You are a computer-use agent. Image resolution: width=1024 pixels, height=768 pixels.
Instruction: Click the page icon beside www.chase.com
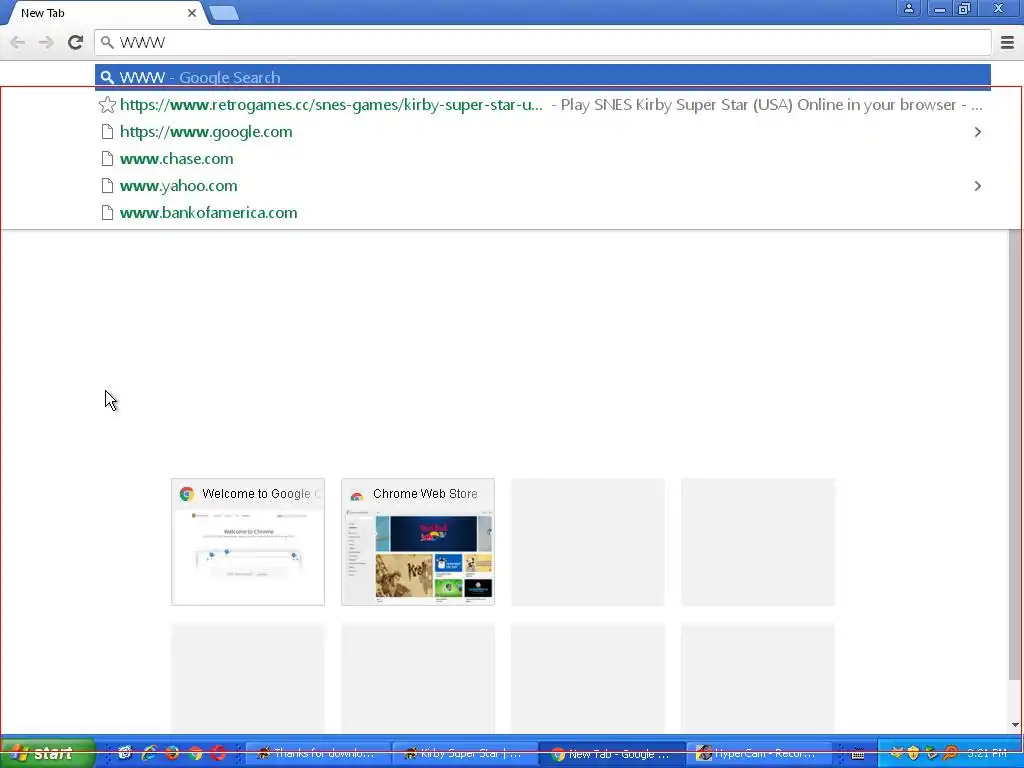click(x=107, y=159)
